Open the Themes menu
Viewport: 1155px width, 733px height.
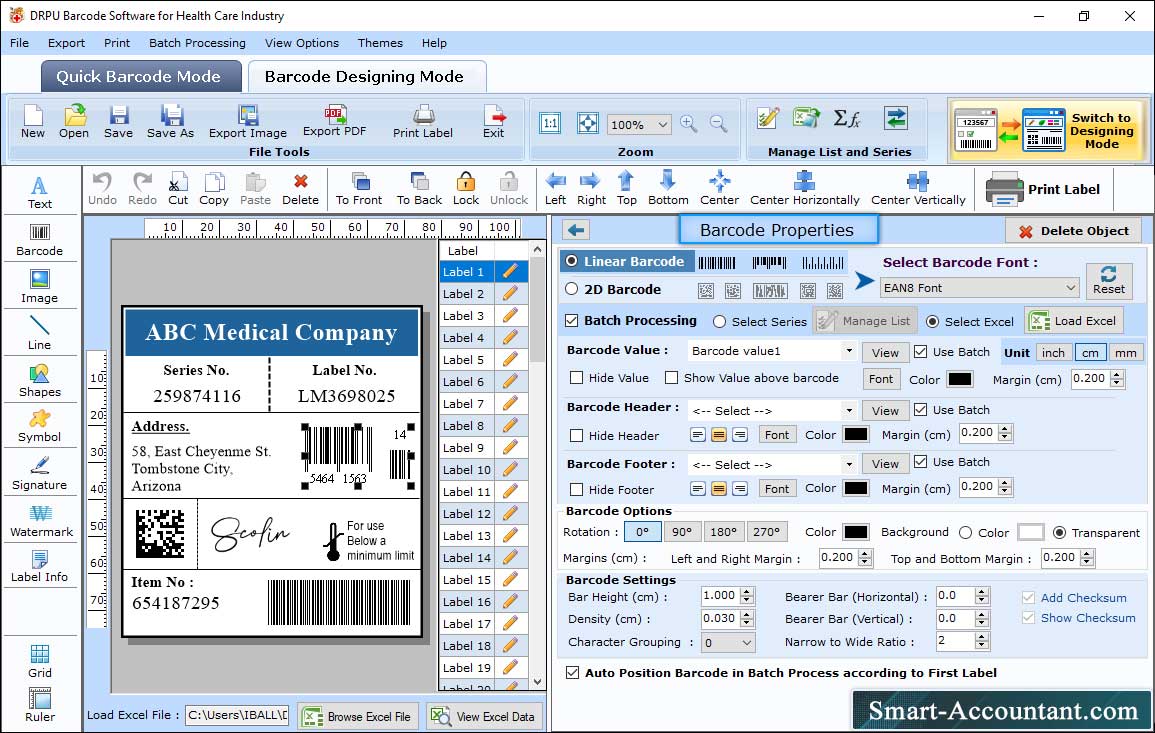coord(380,43)
